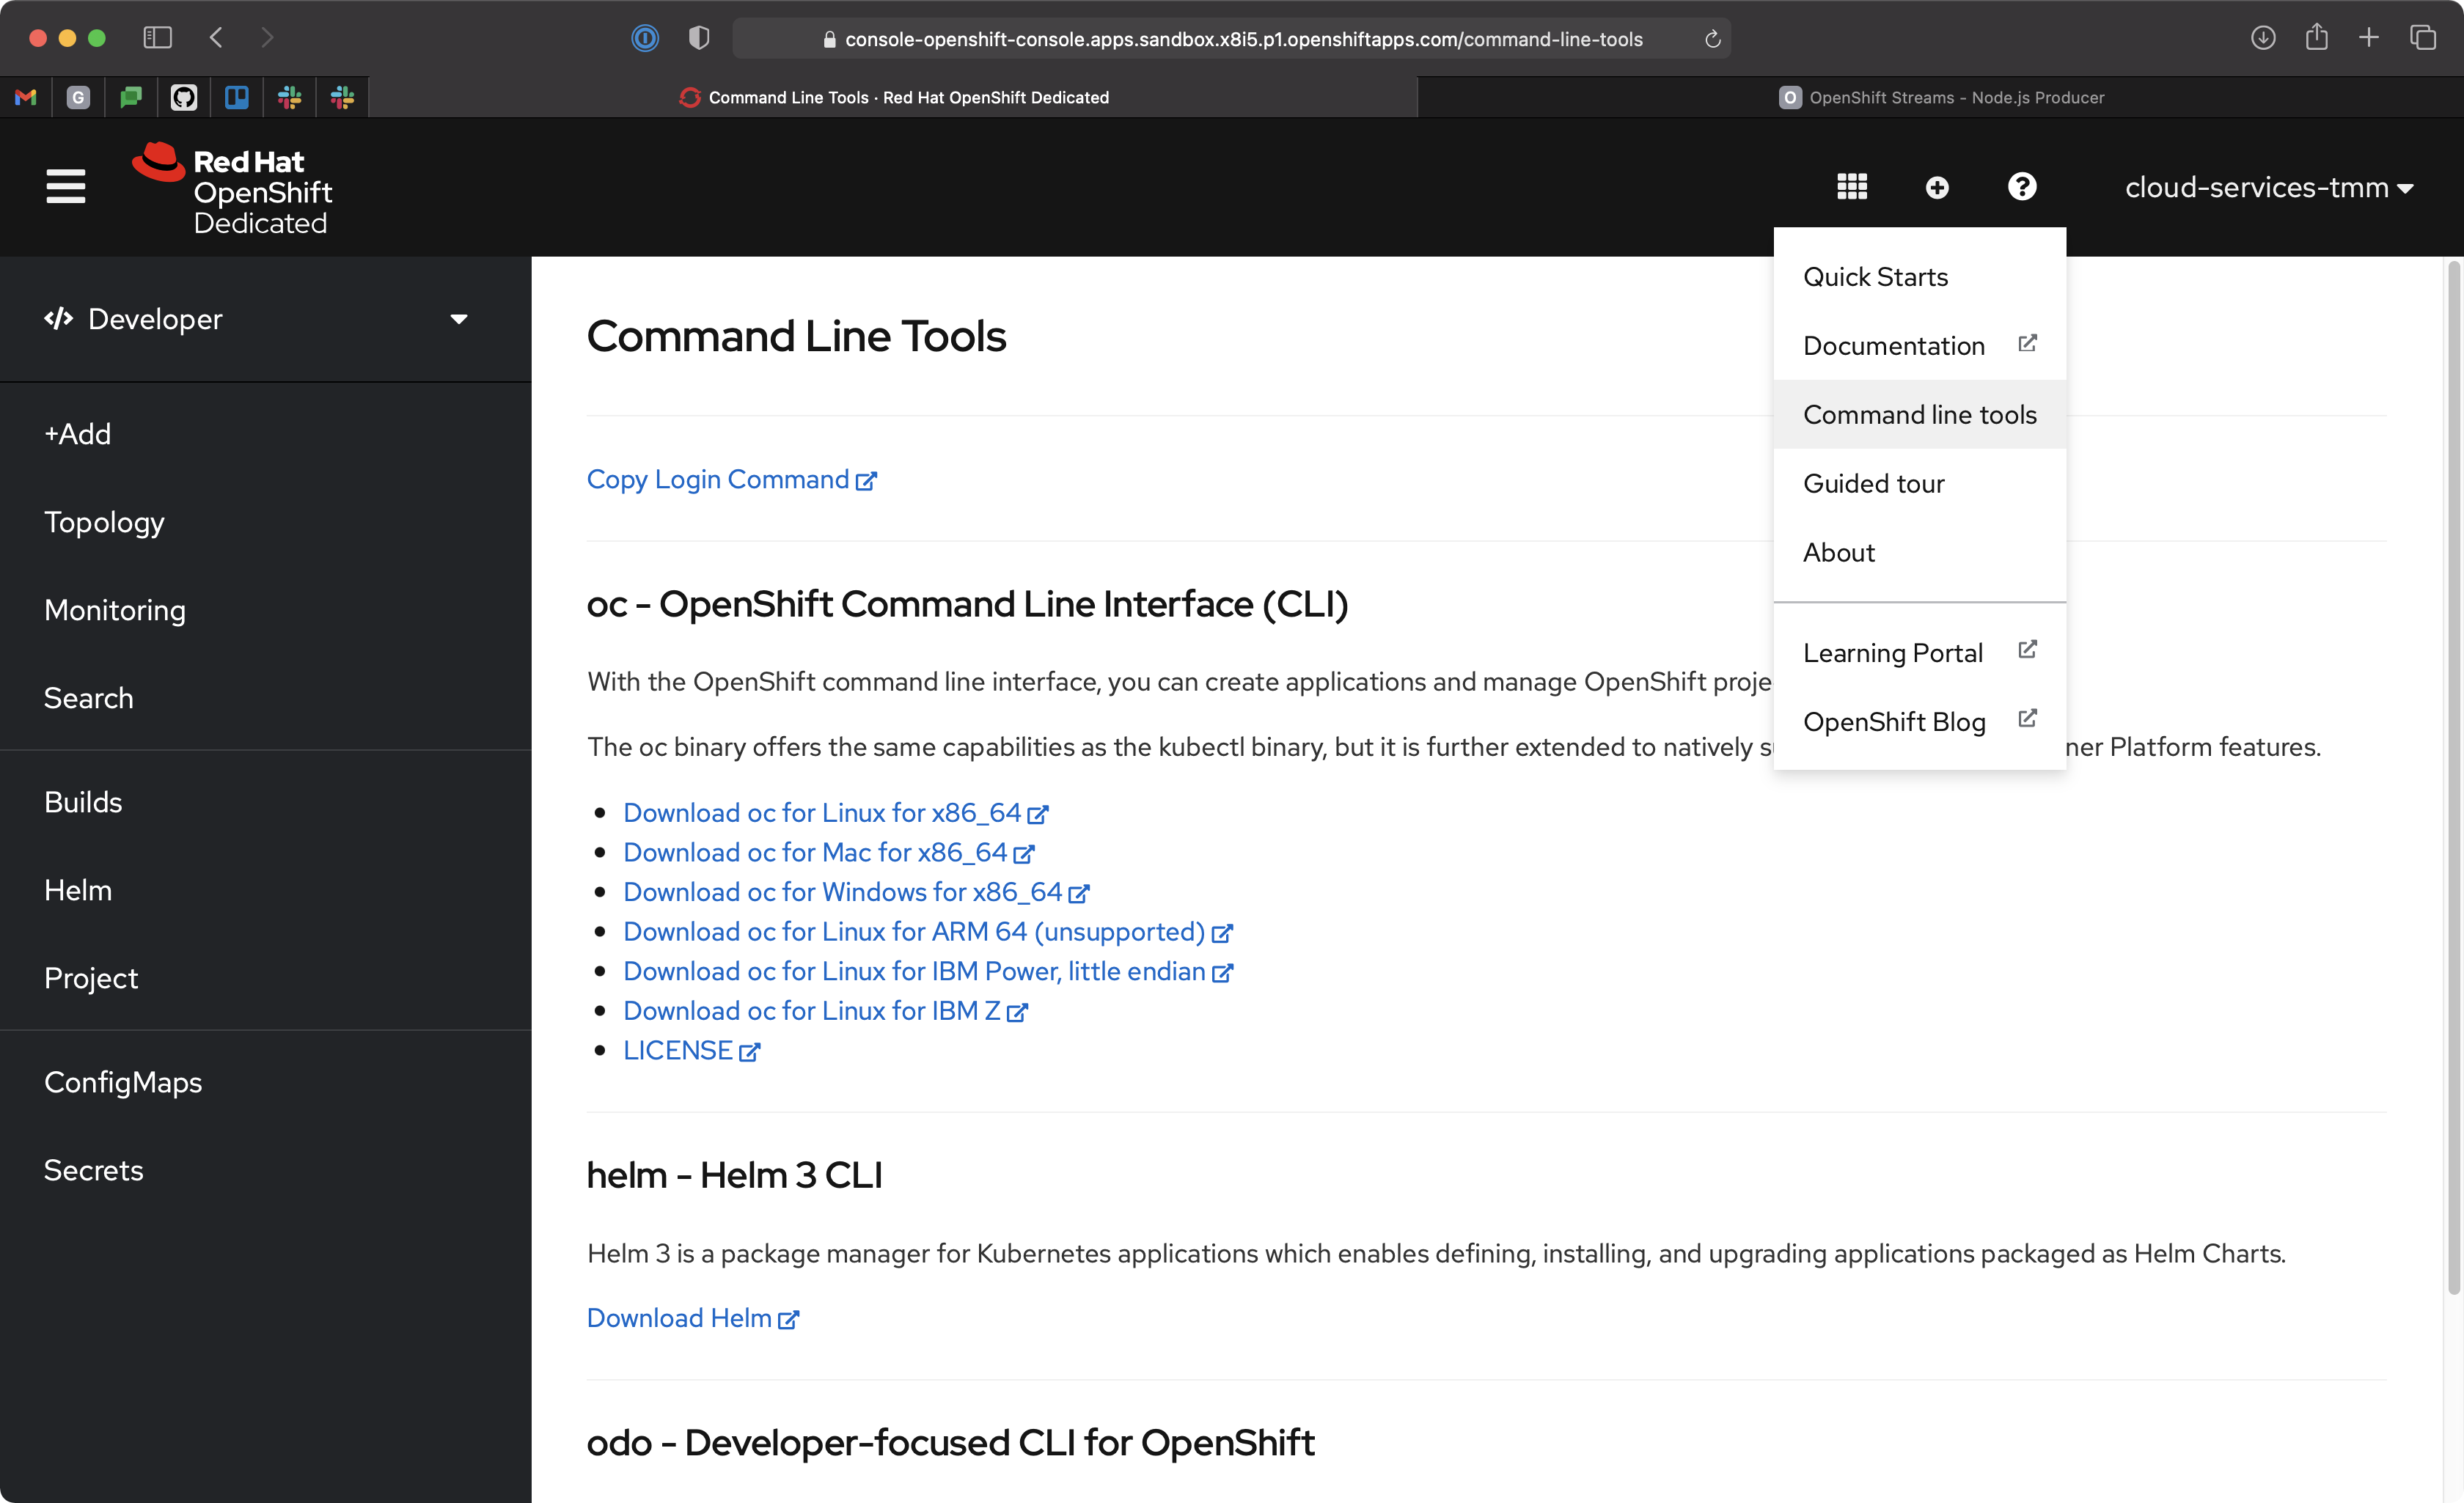
Task: Select the Quick Starts menu item
Action: pyautogui.click(x=1876, y=276)
